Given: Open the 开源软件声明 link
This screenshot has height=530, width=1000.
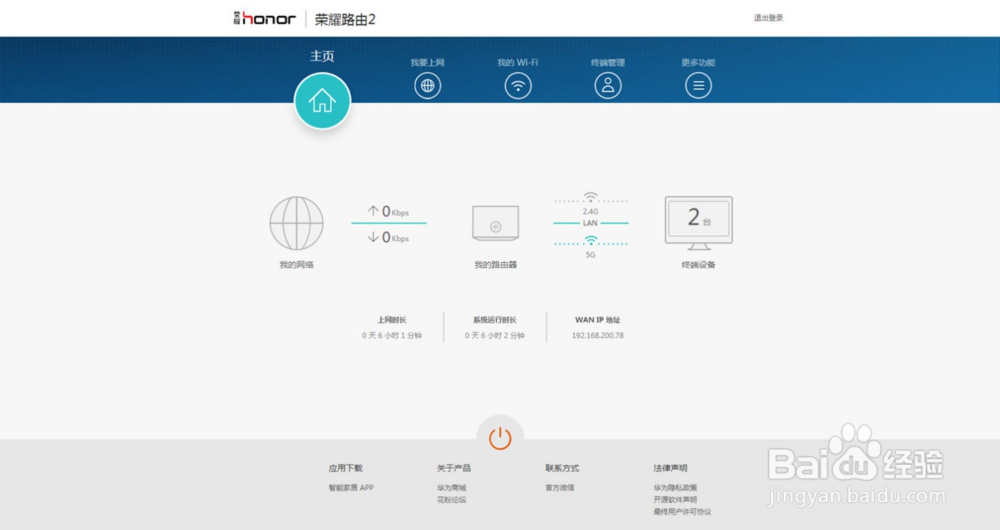Looking at the screenshot, I should click(x=675, y=500).
